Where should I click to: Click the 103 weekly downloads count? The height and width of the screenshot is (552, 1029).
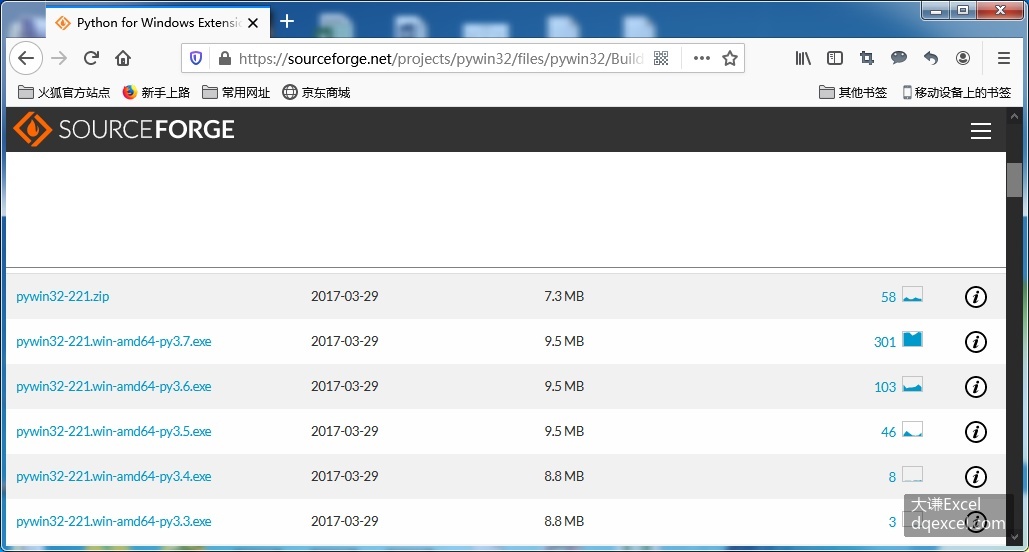885,387
